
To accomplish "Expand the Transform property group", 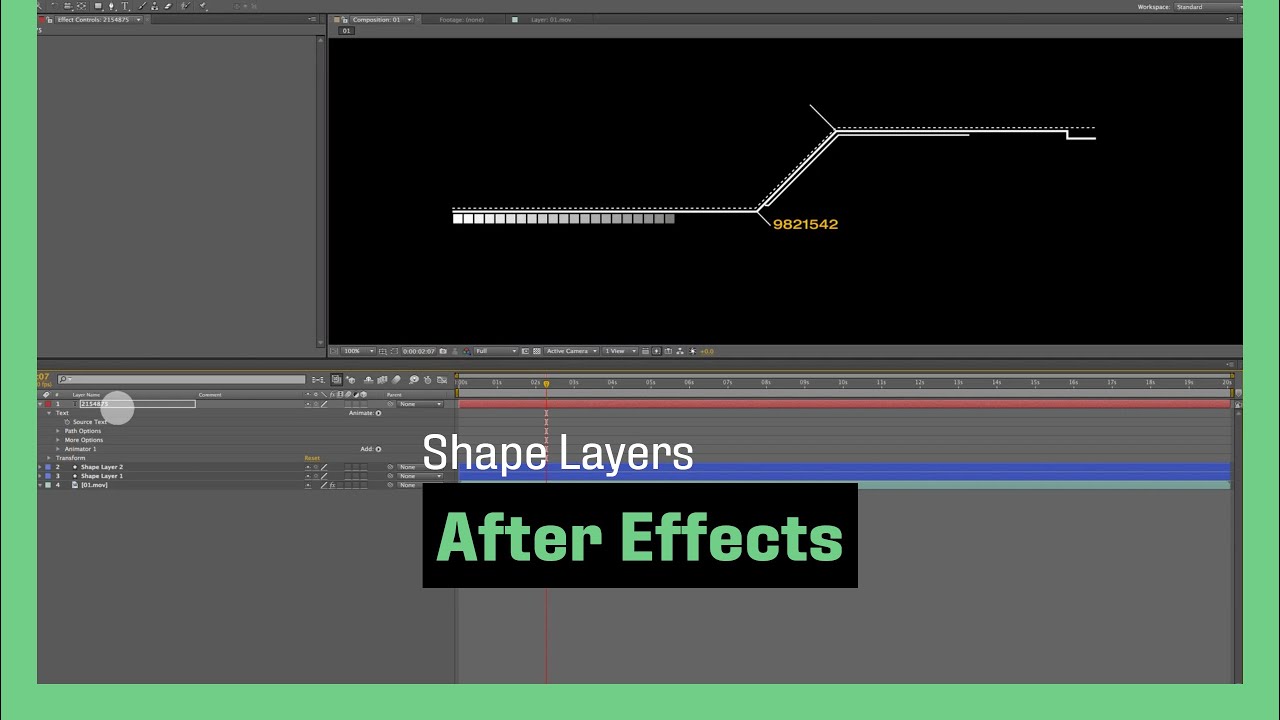I will point(49,458).
